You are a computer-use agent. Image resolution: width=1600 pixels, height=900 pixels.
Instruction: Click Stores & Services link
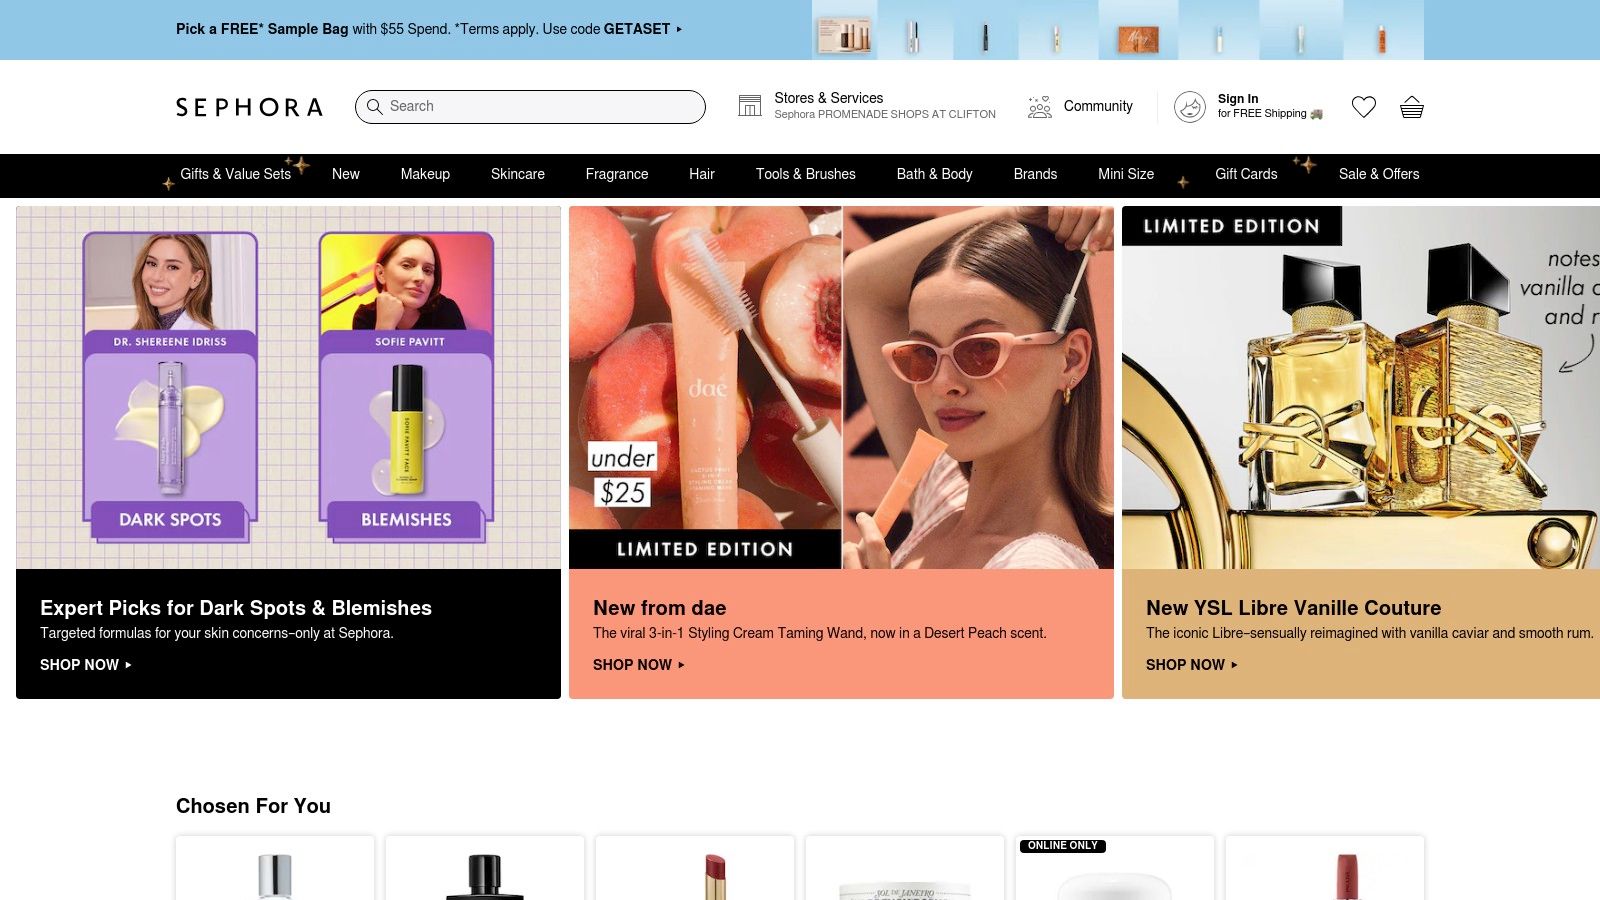(829, 98)
